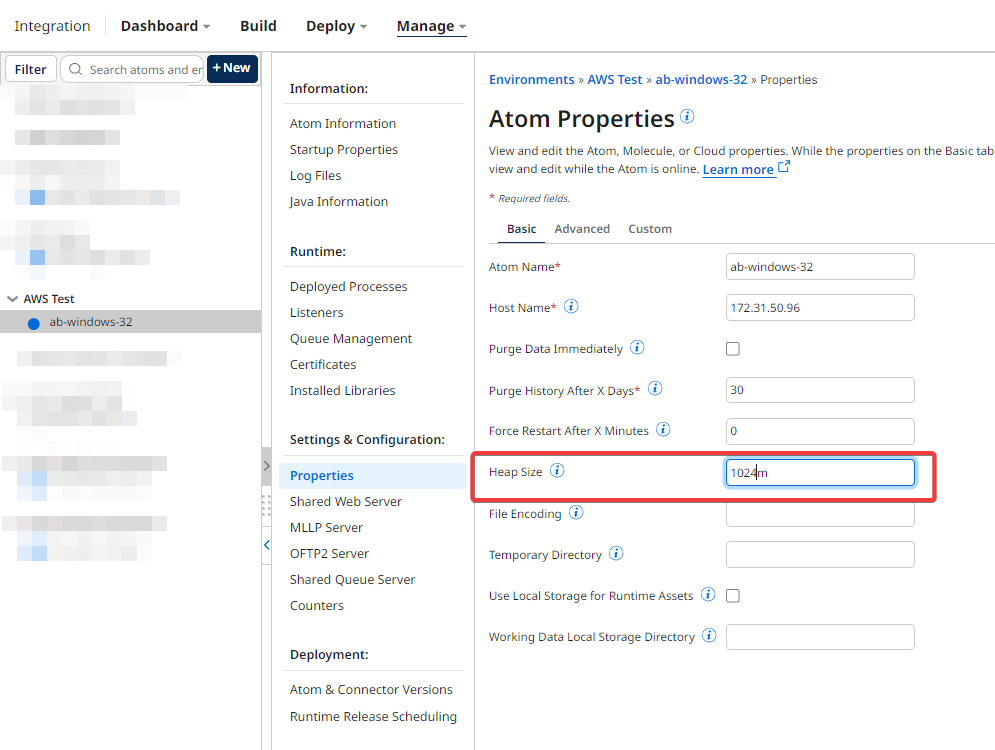
Task: Click the Host Name info icon
Action: pyautogui.click(x=571, y=307)
